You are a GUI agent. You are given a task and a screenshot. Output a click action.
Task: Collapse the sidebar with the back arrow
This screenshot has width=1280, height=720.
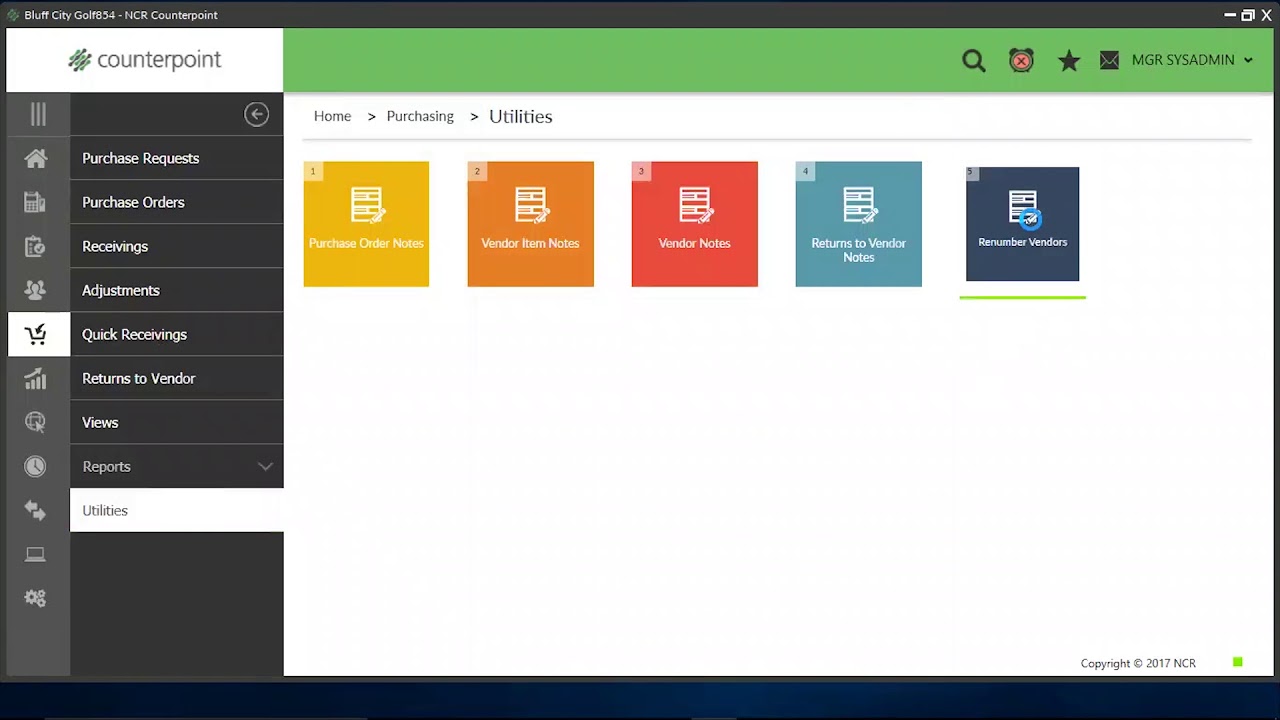[x=256, y=114]
